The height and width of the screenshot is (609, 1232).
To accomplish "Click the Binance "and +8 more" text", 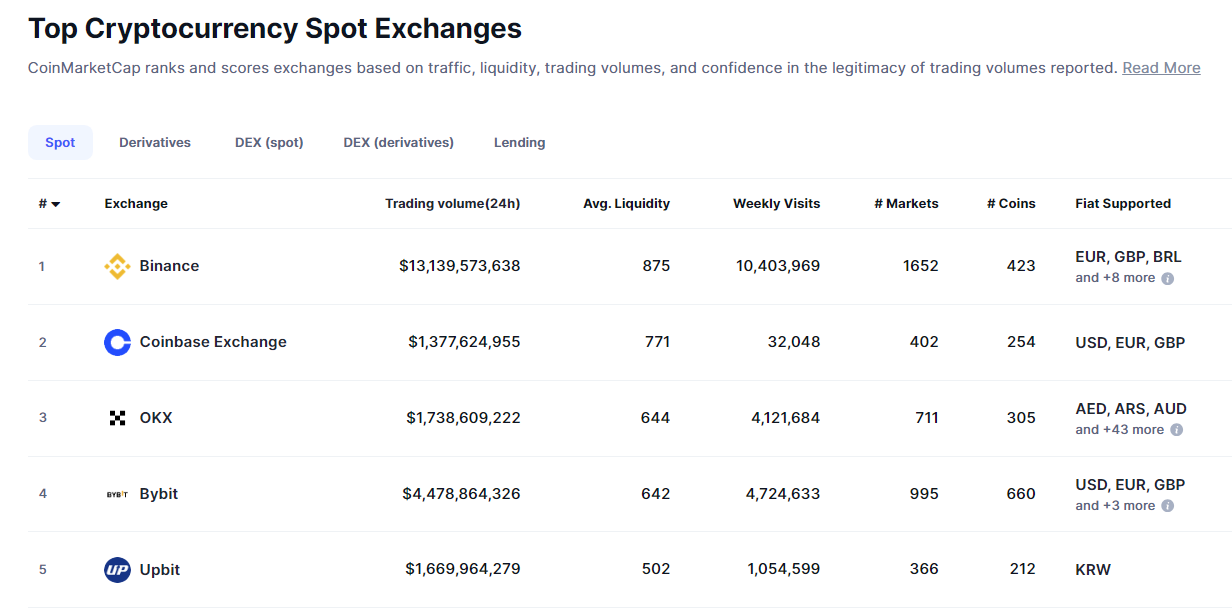I will tap(1115, 278).
